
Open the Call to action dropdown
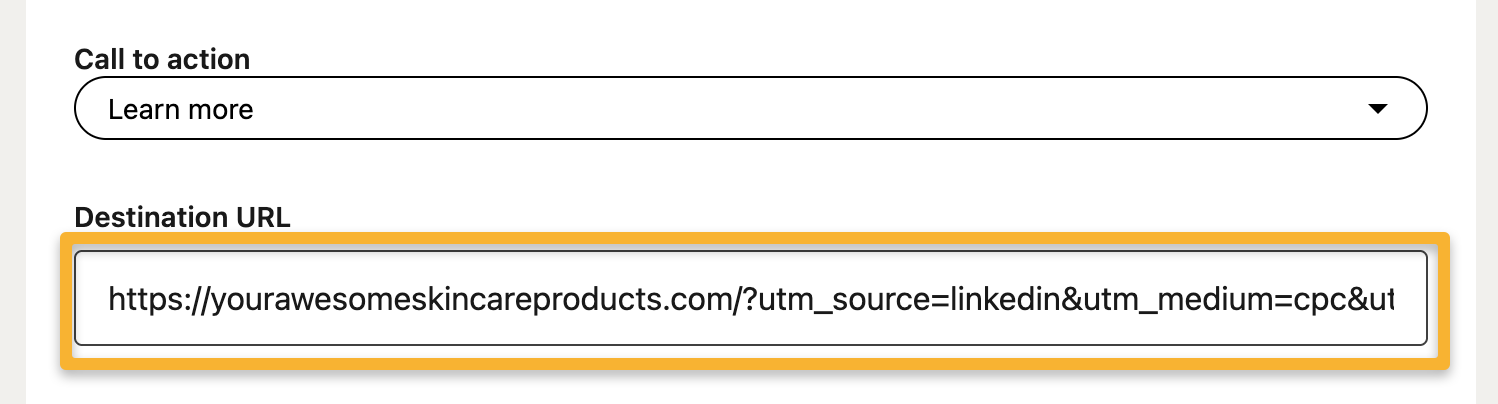pyautogui.click(x=750, y=108)
